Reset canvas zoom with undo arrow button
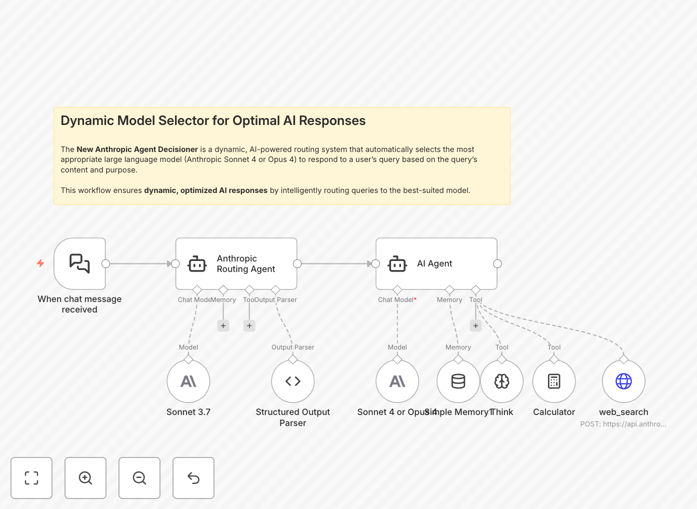This screenshot has height=509, width=697. [193, 478]
